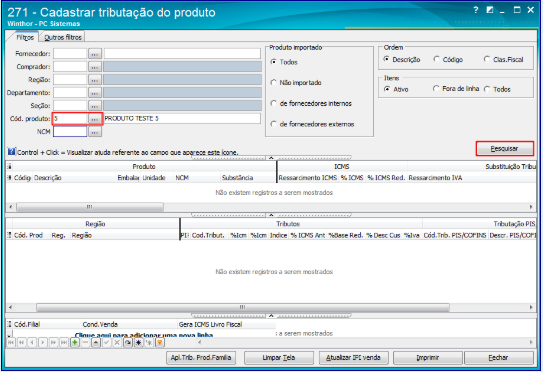Go to last record in navigator
543x372 pixels.
(x=64, y=343)
